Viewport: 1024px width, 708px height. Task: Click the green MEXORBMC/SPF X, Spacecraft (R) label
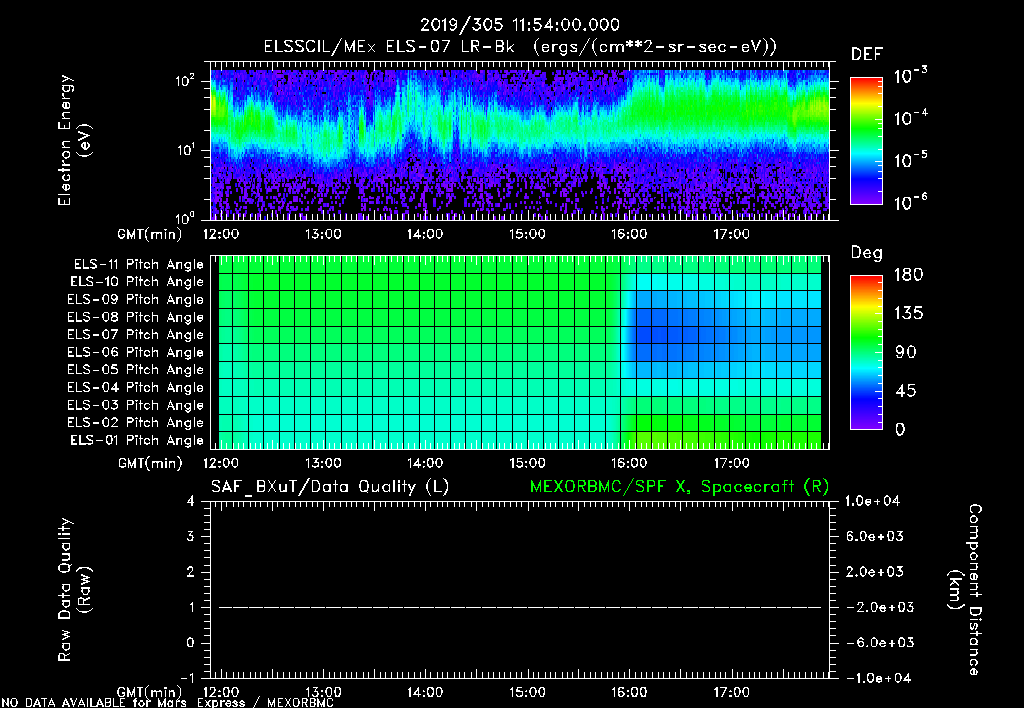[679, 487]
